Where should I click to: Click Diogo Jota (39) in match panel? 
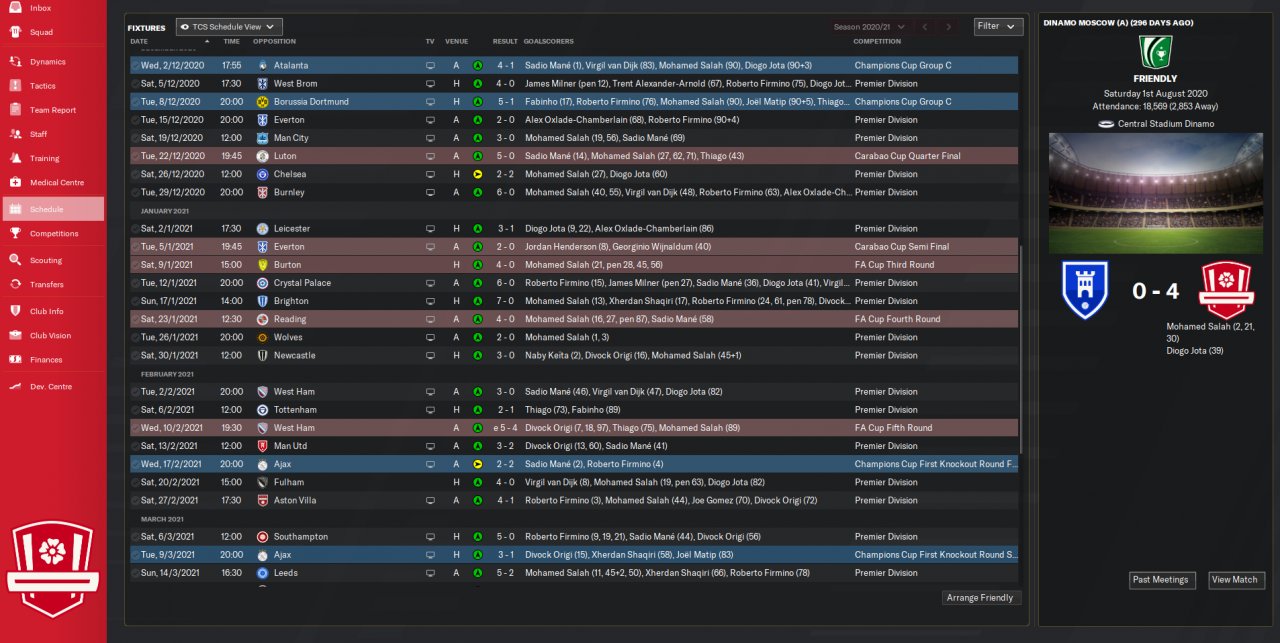point(1194,350)
